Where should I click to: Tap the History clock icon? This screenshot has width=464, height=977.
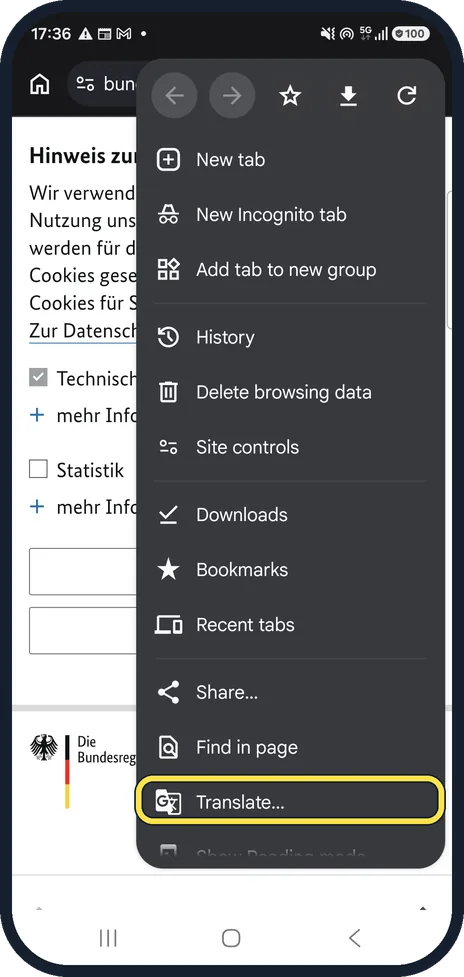168,338
